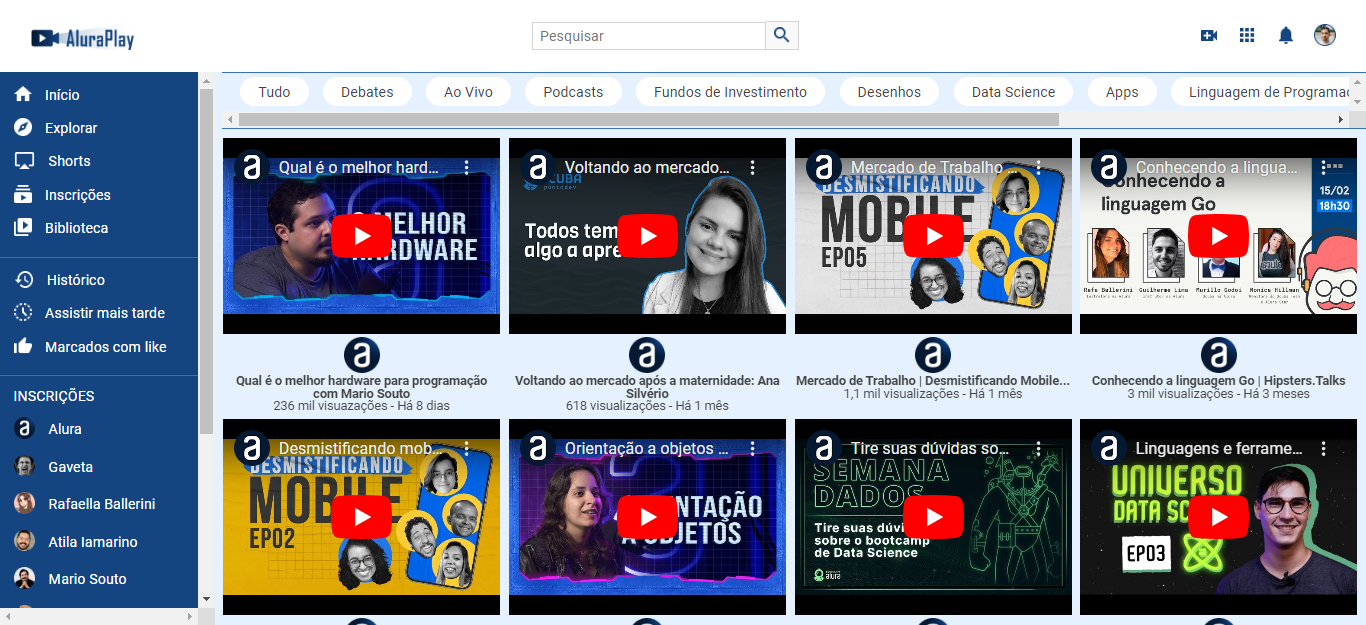Open three-dot menu on hardware video
This screenshot has height=625, width=1366.
(466, 167)
